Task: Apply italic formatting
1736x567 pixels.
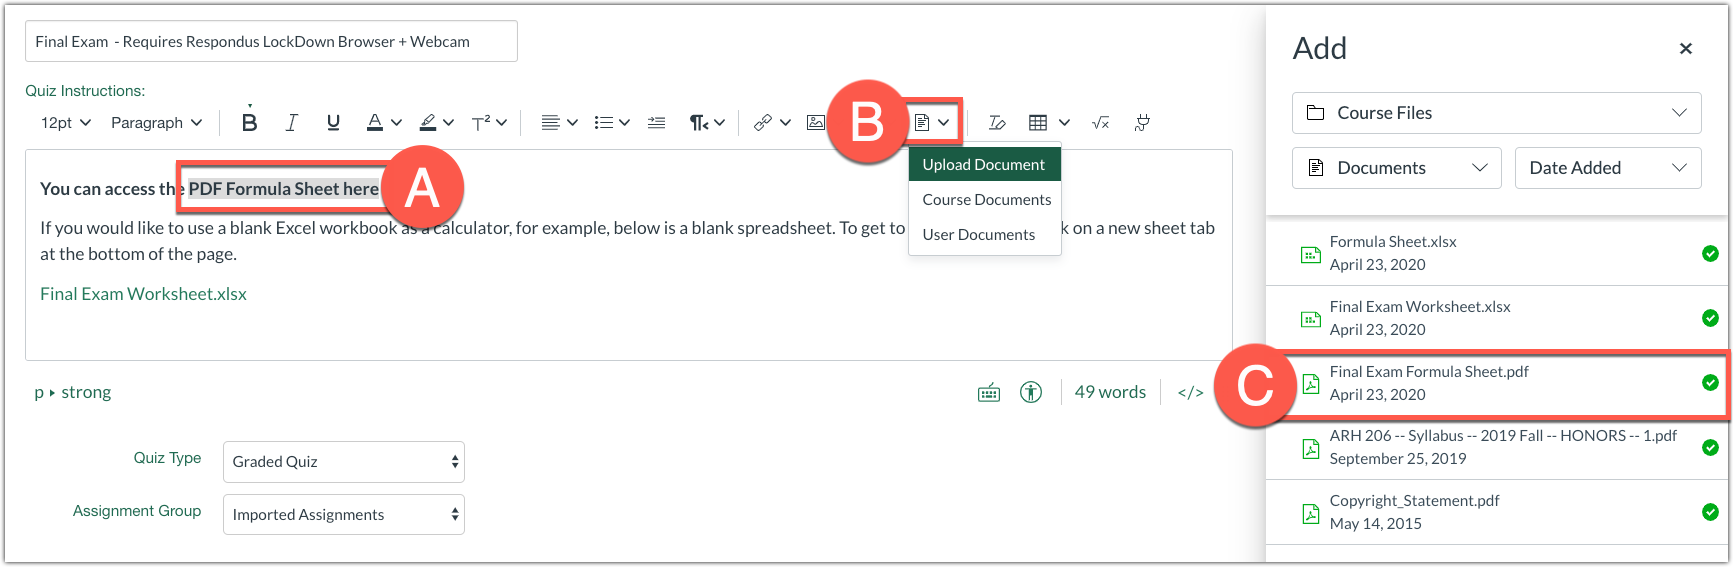Action: click(x=291, y=122)
